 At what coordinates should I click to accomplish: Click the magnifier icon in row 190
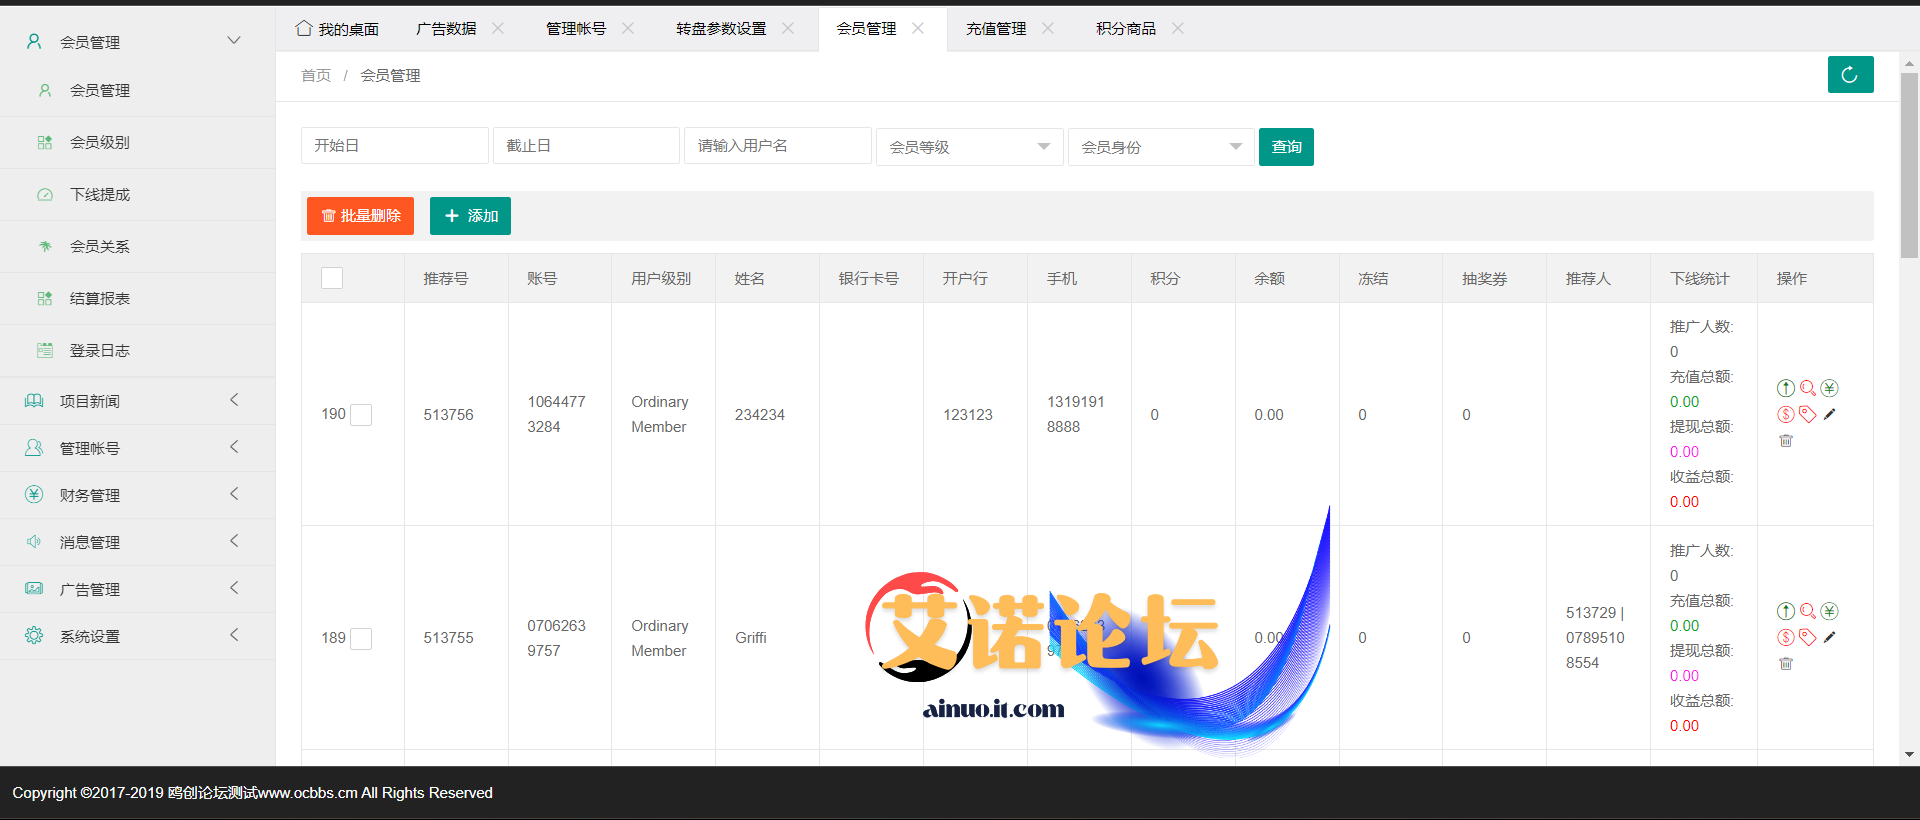point(1807,388)
